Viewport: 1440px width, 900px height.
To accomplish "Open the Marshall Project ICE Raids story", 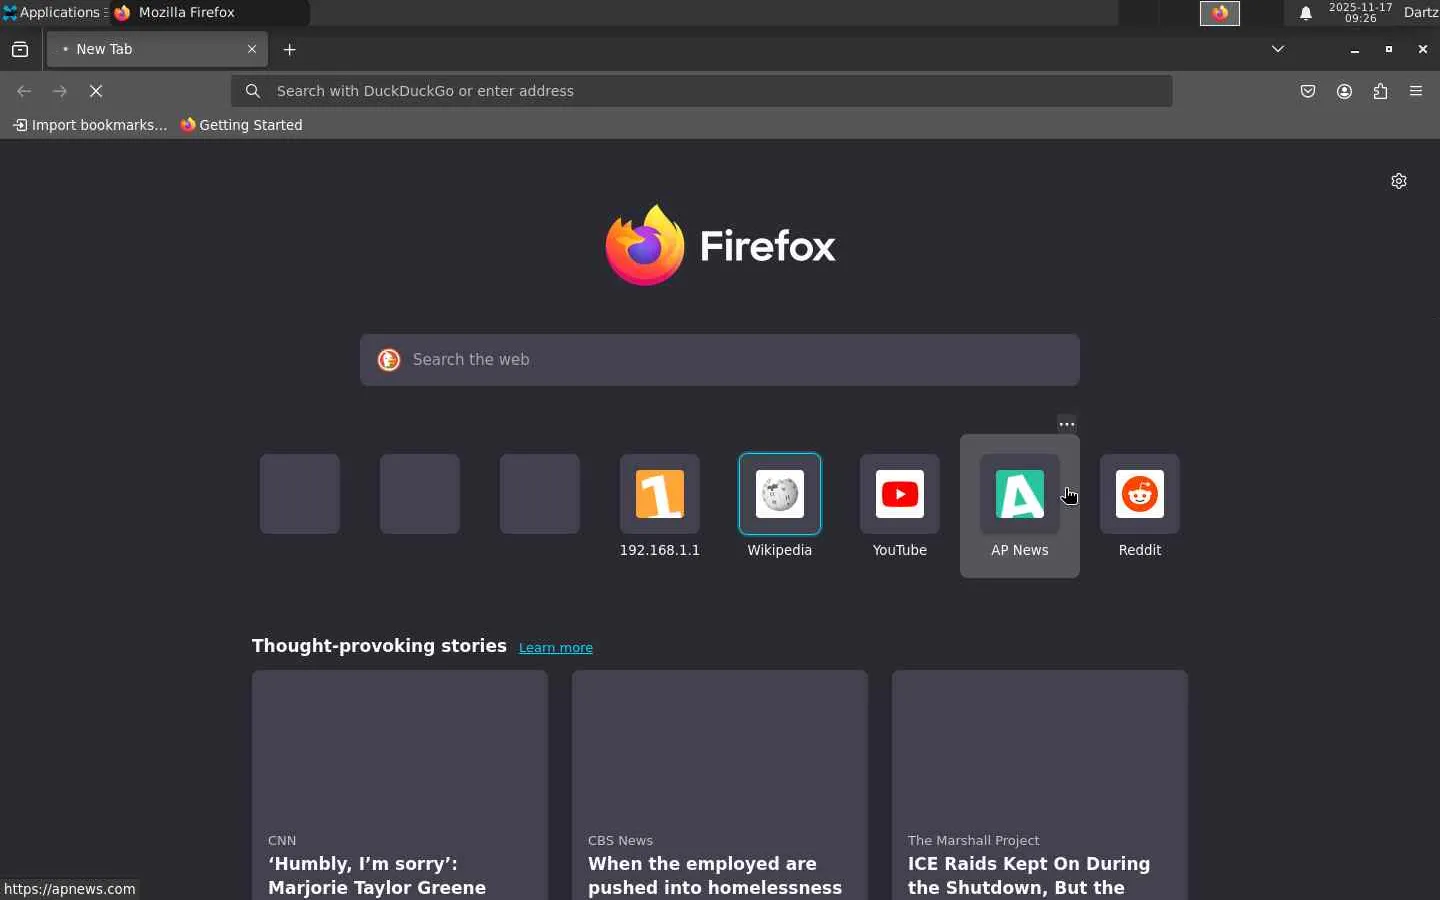I will click(1040, 785).
